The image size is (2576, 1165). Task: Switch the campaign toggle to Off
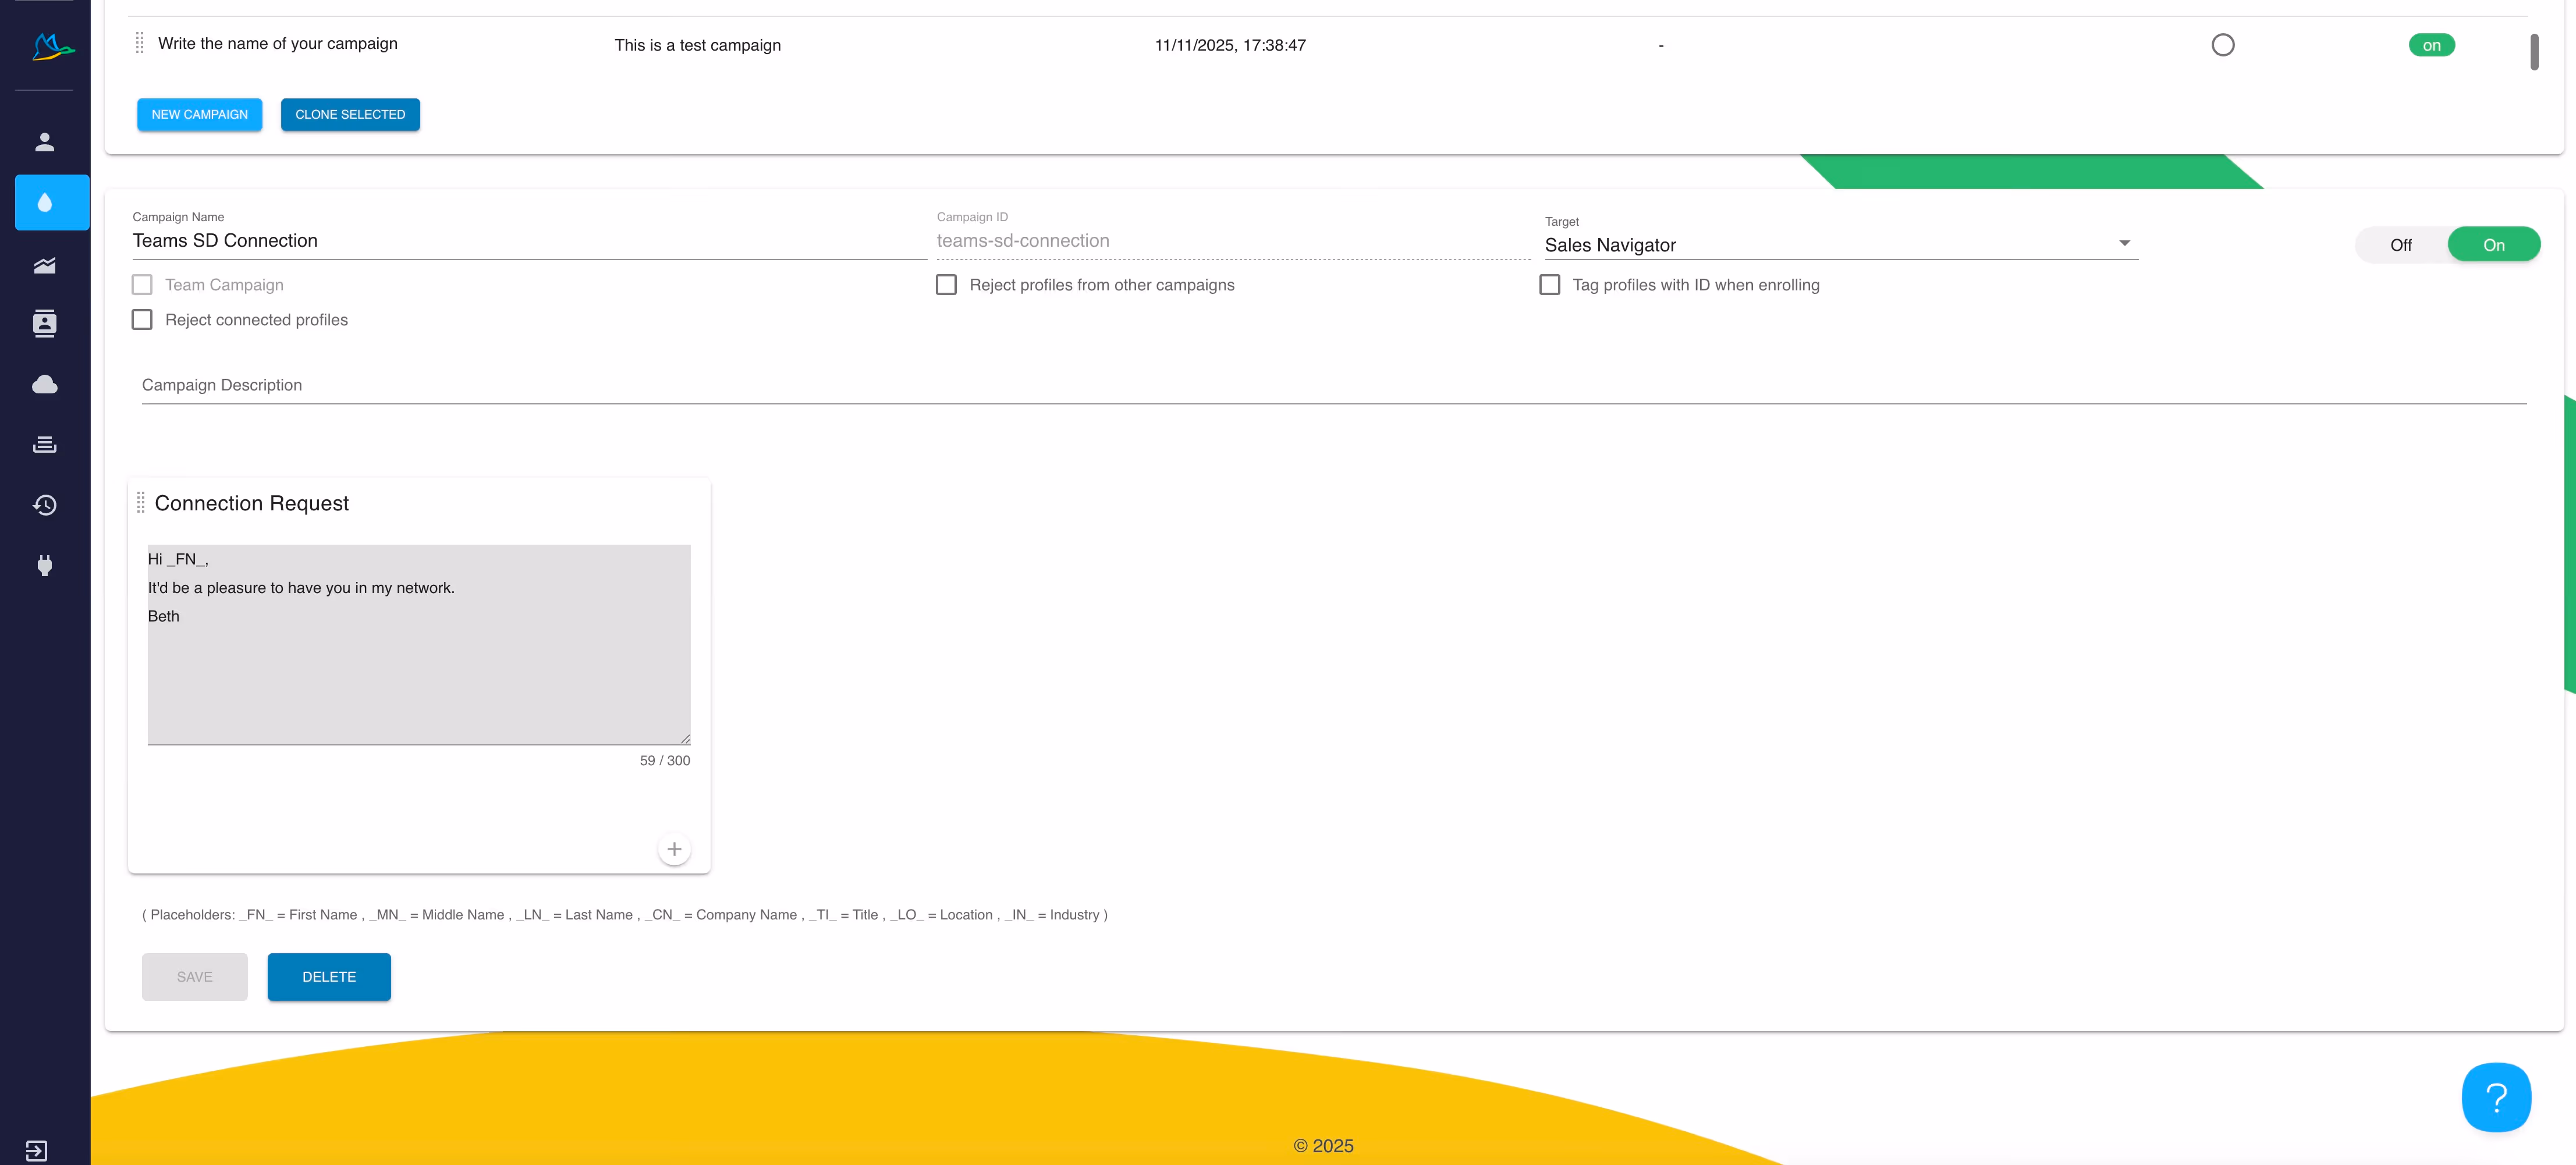tap(2400, 245)
